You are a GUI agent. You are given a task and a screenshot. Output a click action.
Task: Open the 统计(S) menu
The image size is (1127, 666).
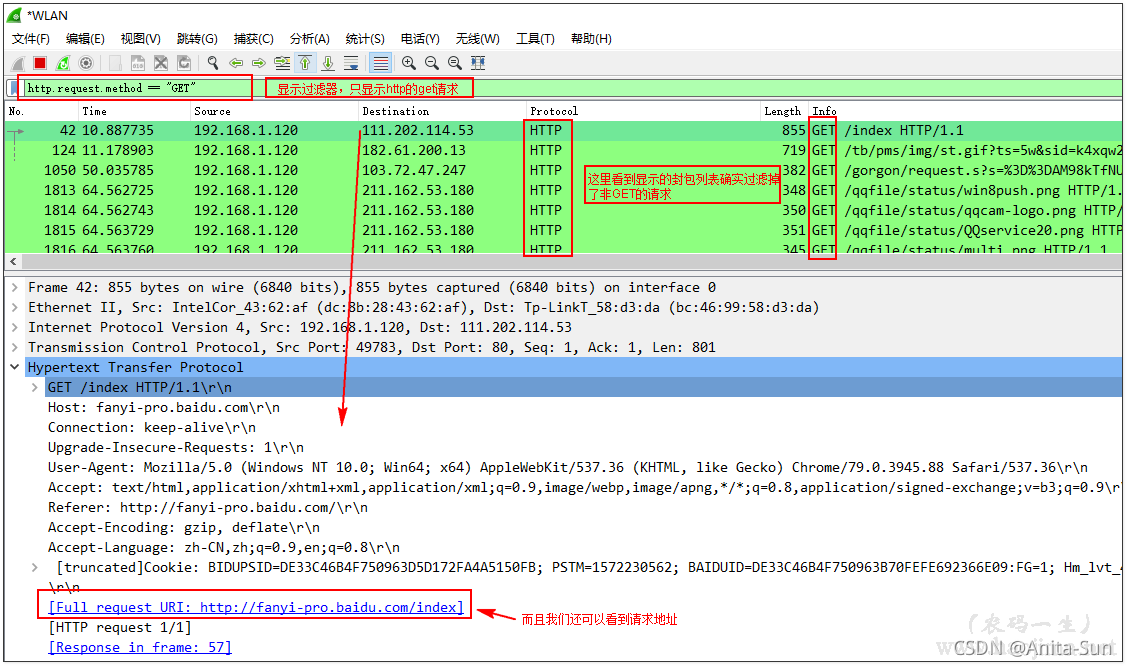coord(365,39)
